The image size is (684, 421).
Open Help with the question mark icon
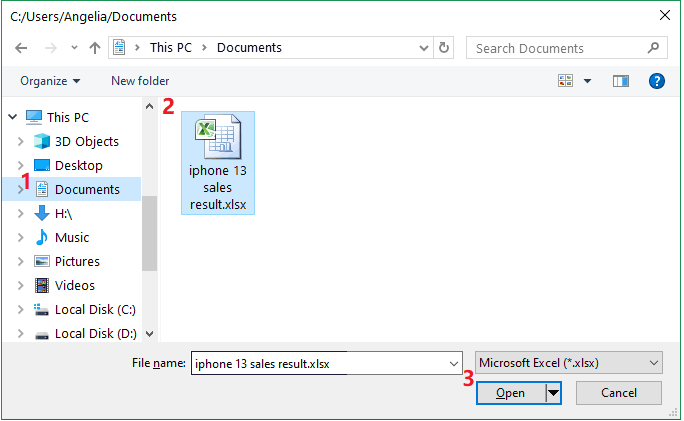tap(657, 81)
